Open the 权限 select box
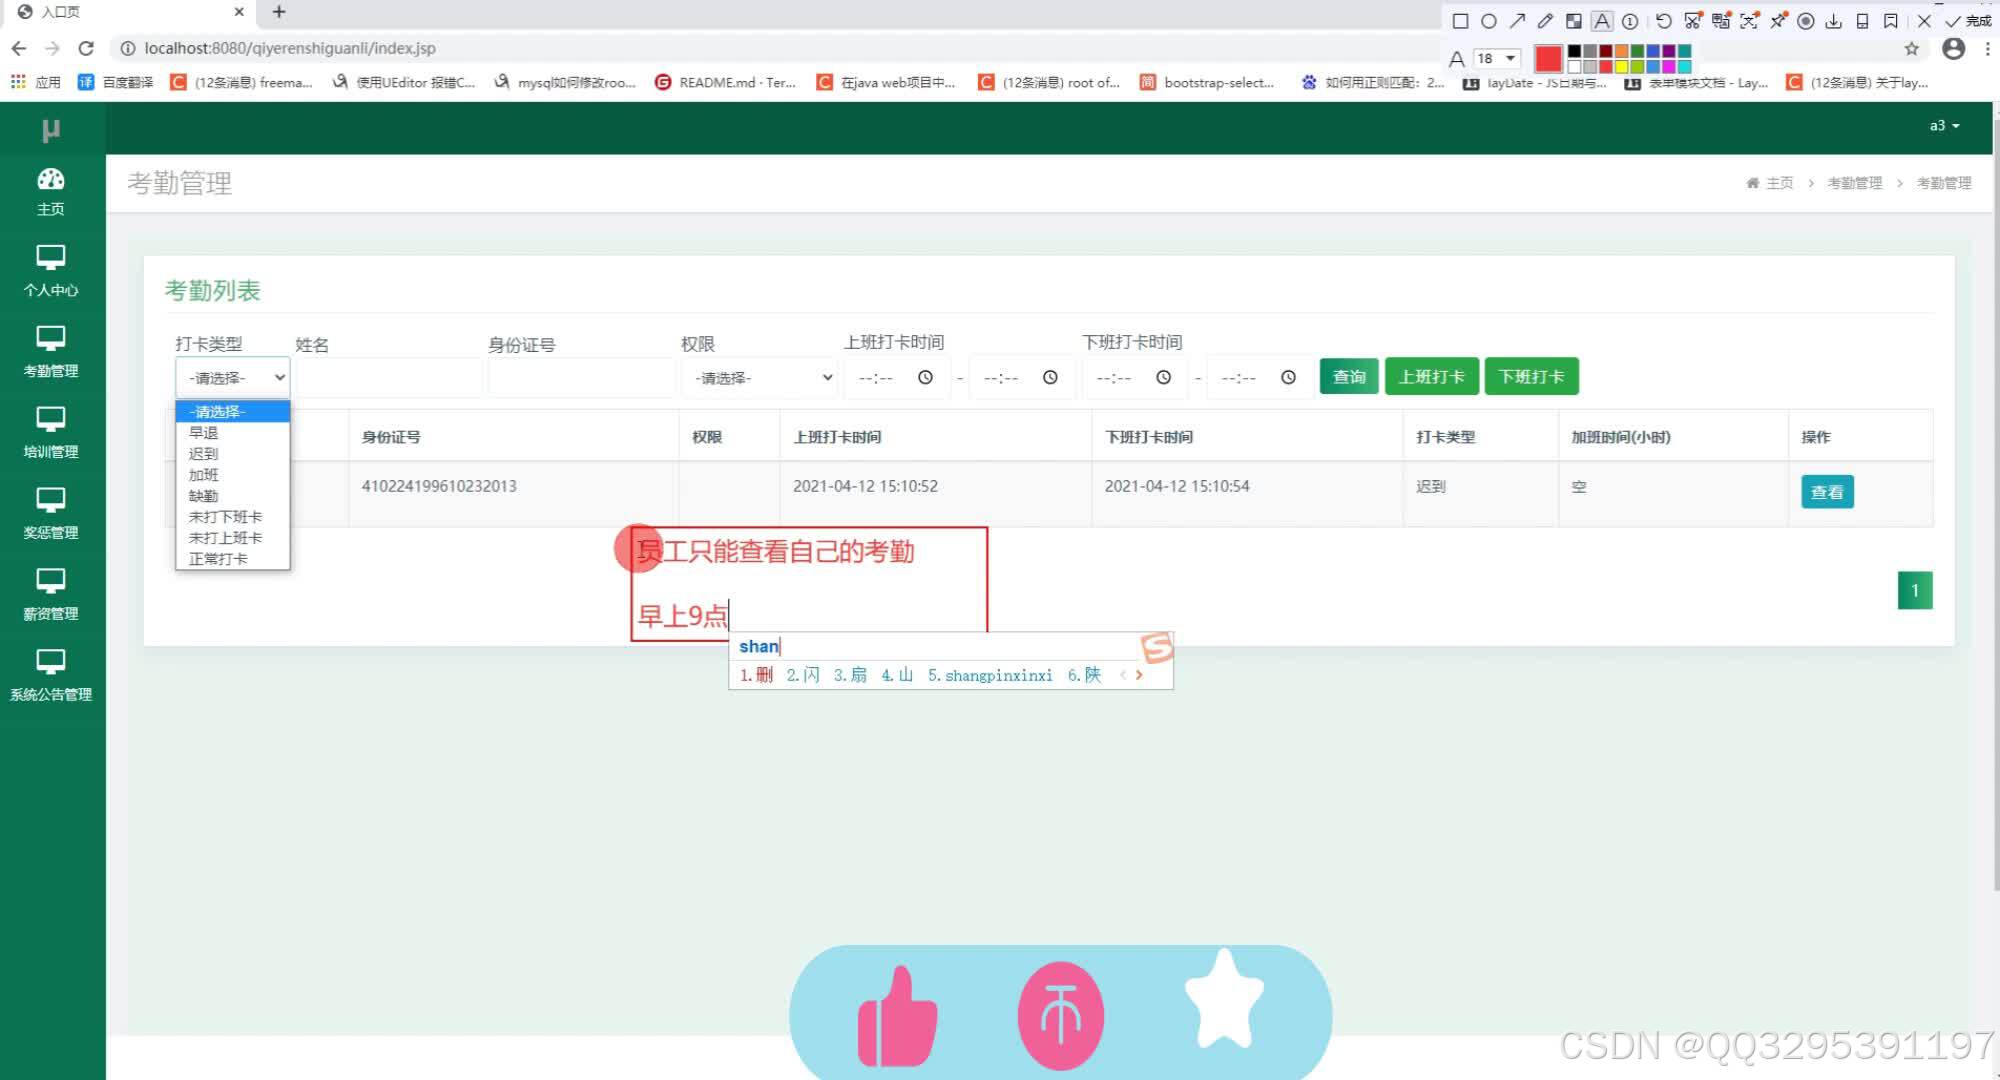This screenshot has width=2000, height=1080. pos(760,377)
